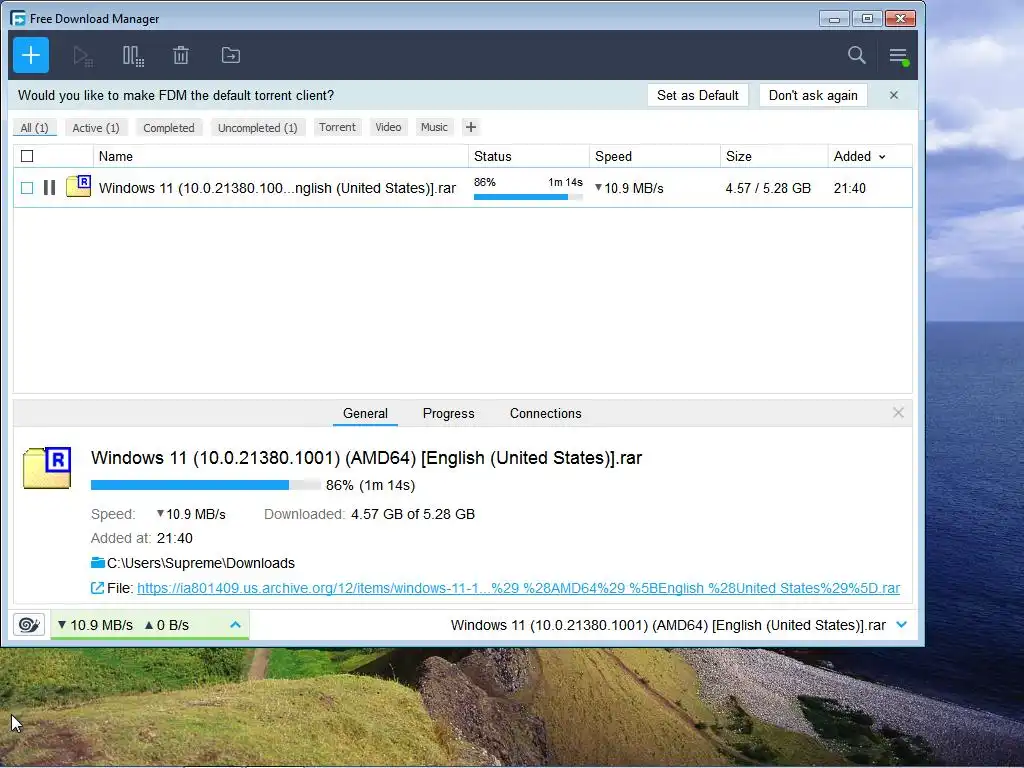The height and width of the screenshot is (768, 1024).
Task: Click the 10.9 MB/s download speed in status bar
Action: (x=95, y=625)
